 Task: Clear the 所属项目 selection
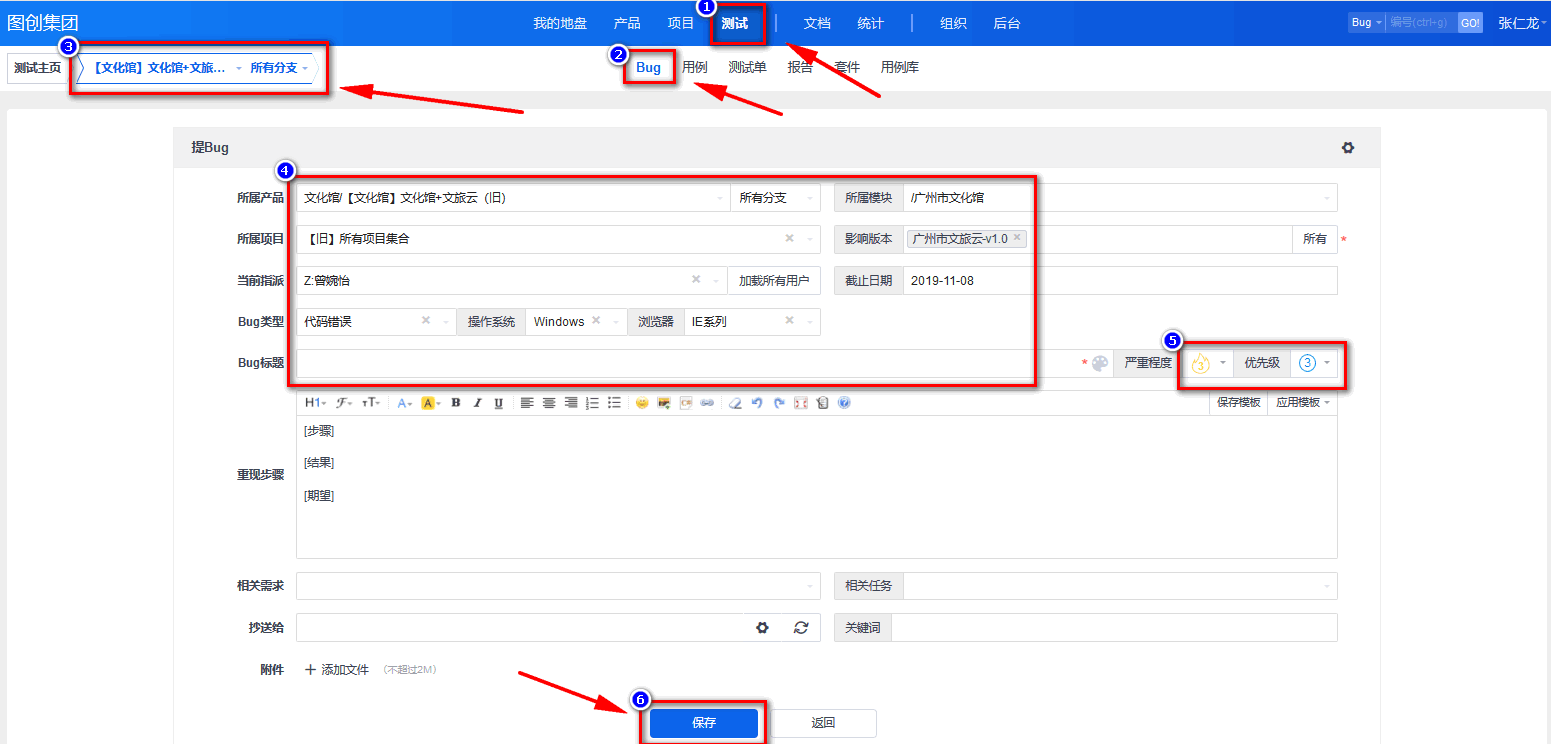[x=789, y=239]
